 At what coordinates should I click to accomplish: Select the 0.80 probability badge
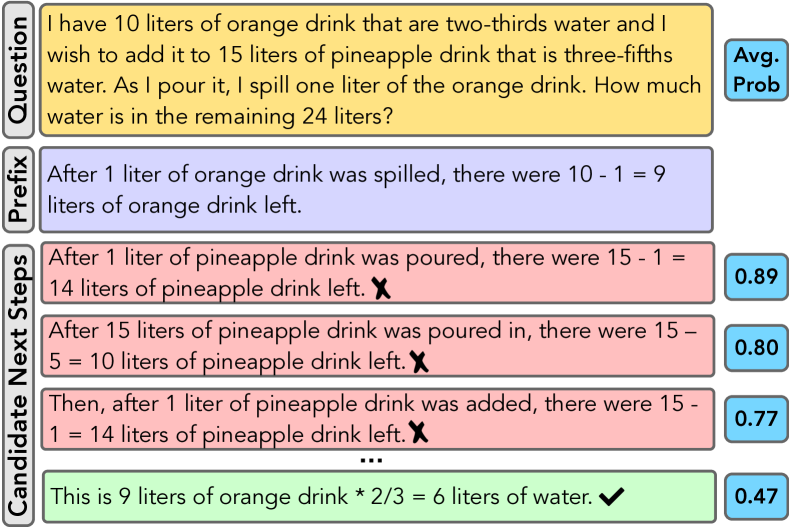[756, 348]
